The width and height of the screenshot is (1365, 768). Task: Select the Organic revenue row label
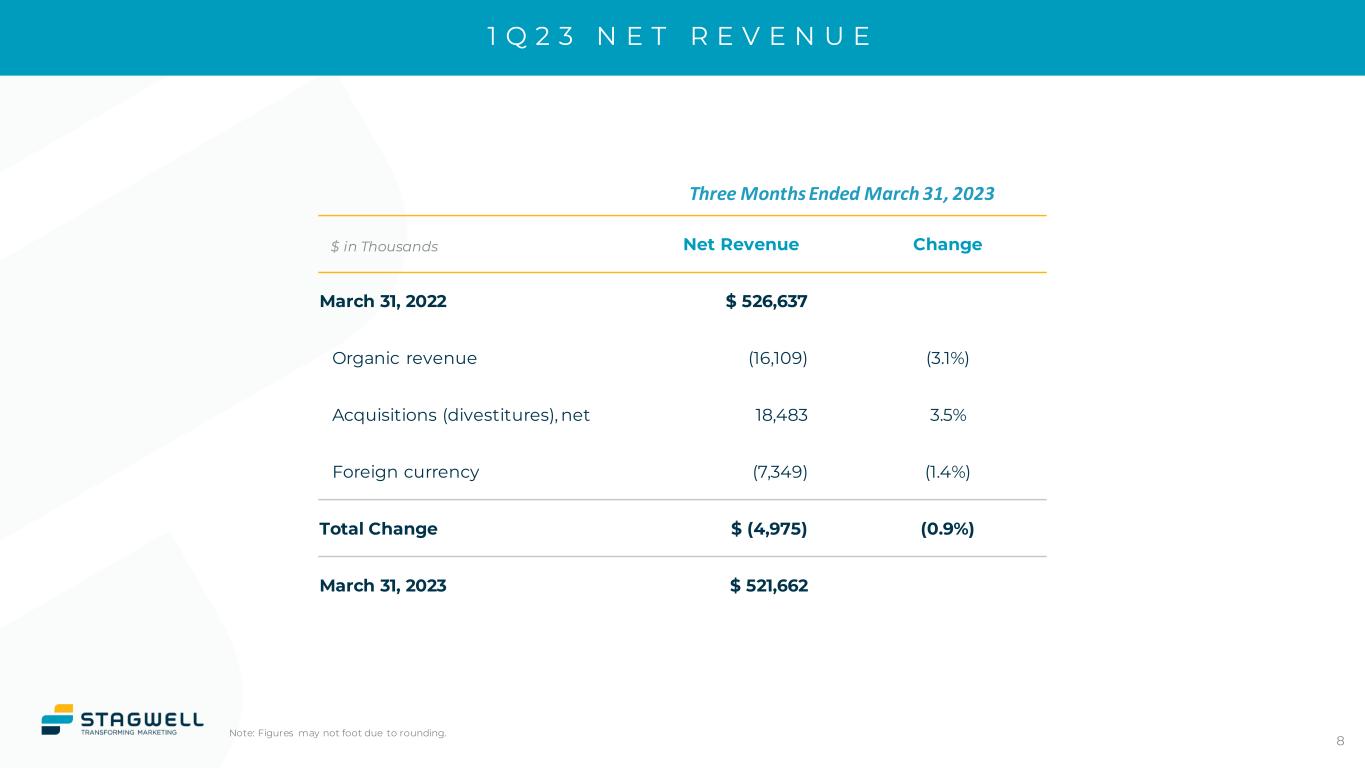click(x=404, y=359)
